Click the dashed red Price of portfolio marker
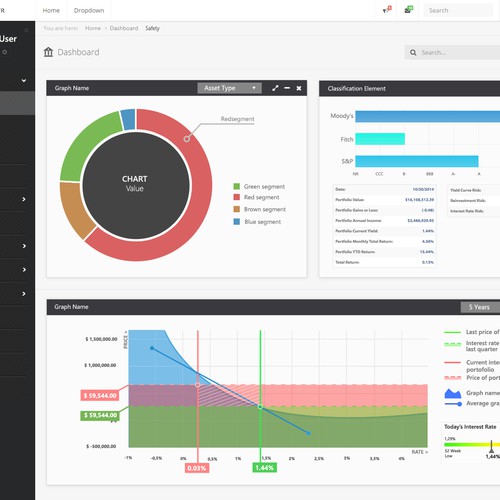The width and height of the screenshot is (500, 500). 453,378
